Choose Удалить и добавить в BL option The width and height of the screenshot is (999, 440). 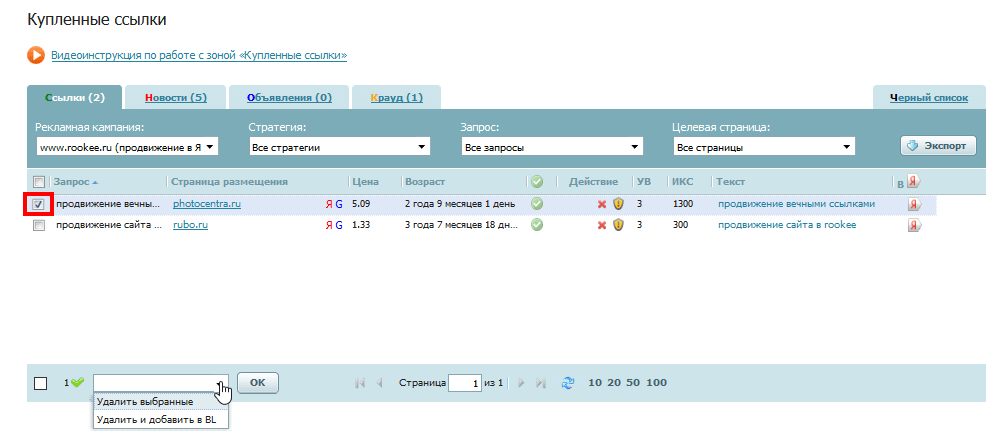click(161, 420)
